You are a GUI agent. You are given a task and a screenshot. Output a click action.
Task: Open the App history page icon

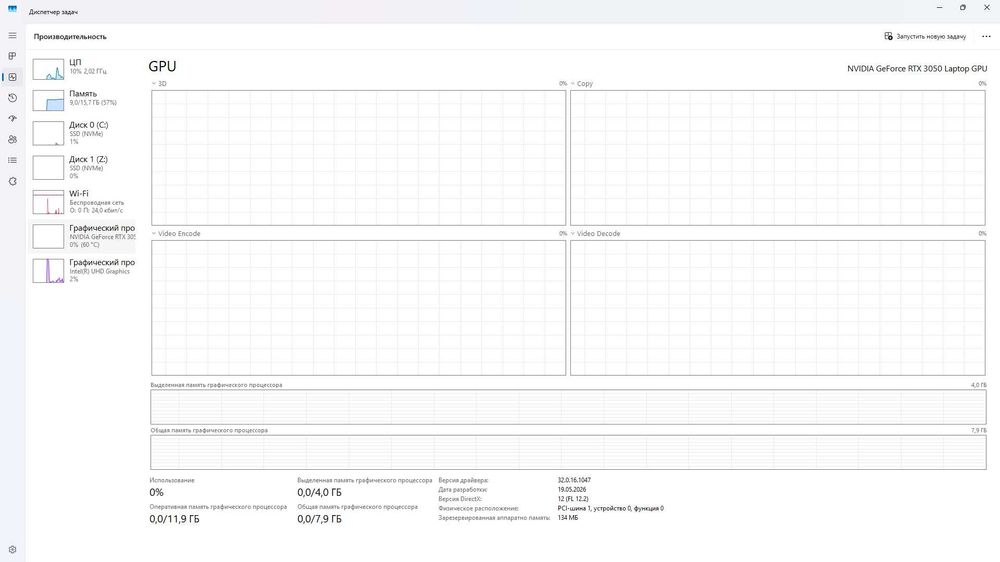pos(12,98)
